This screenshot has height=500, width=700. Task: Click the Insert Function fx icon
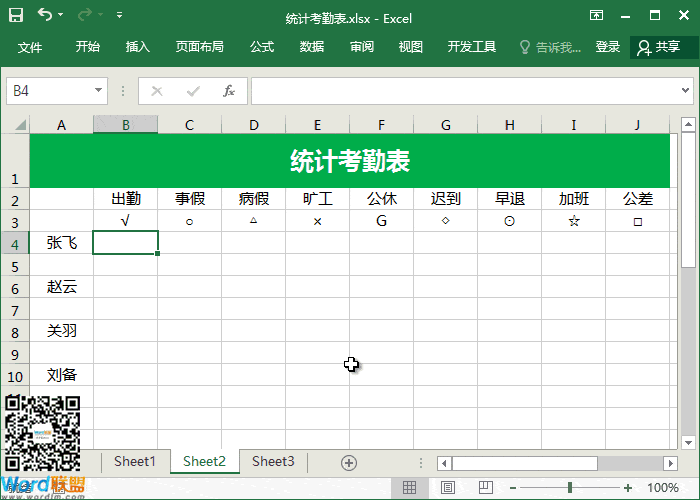tap(229, 91)
